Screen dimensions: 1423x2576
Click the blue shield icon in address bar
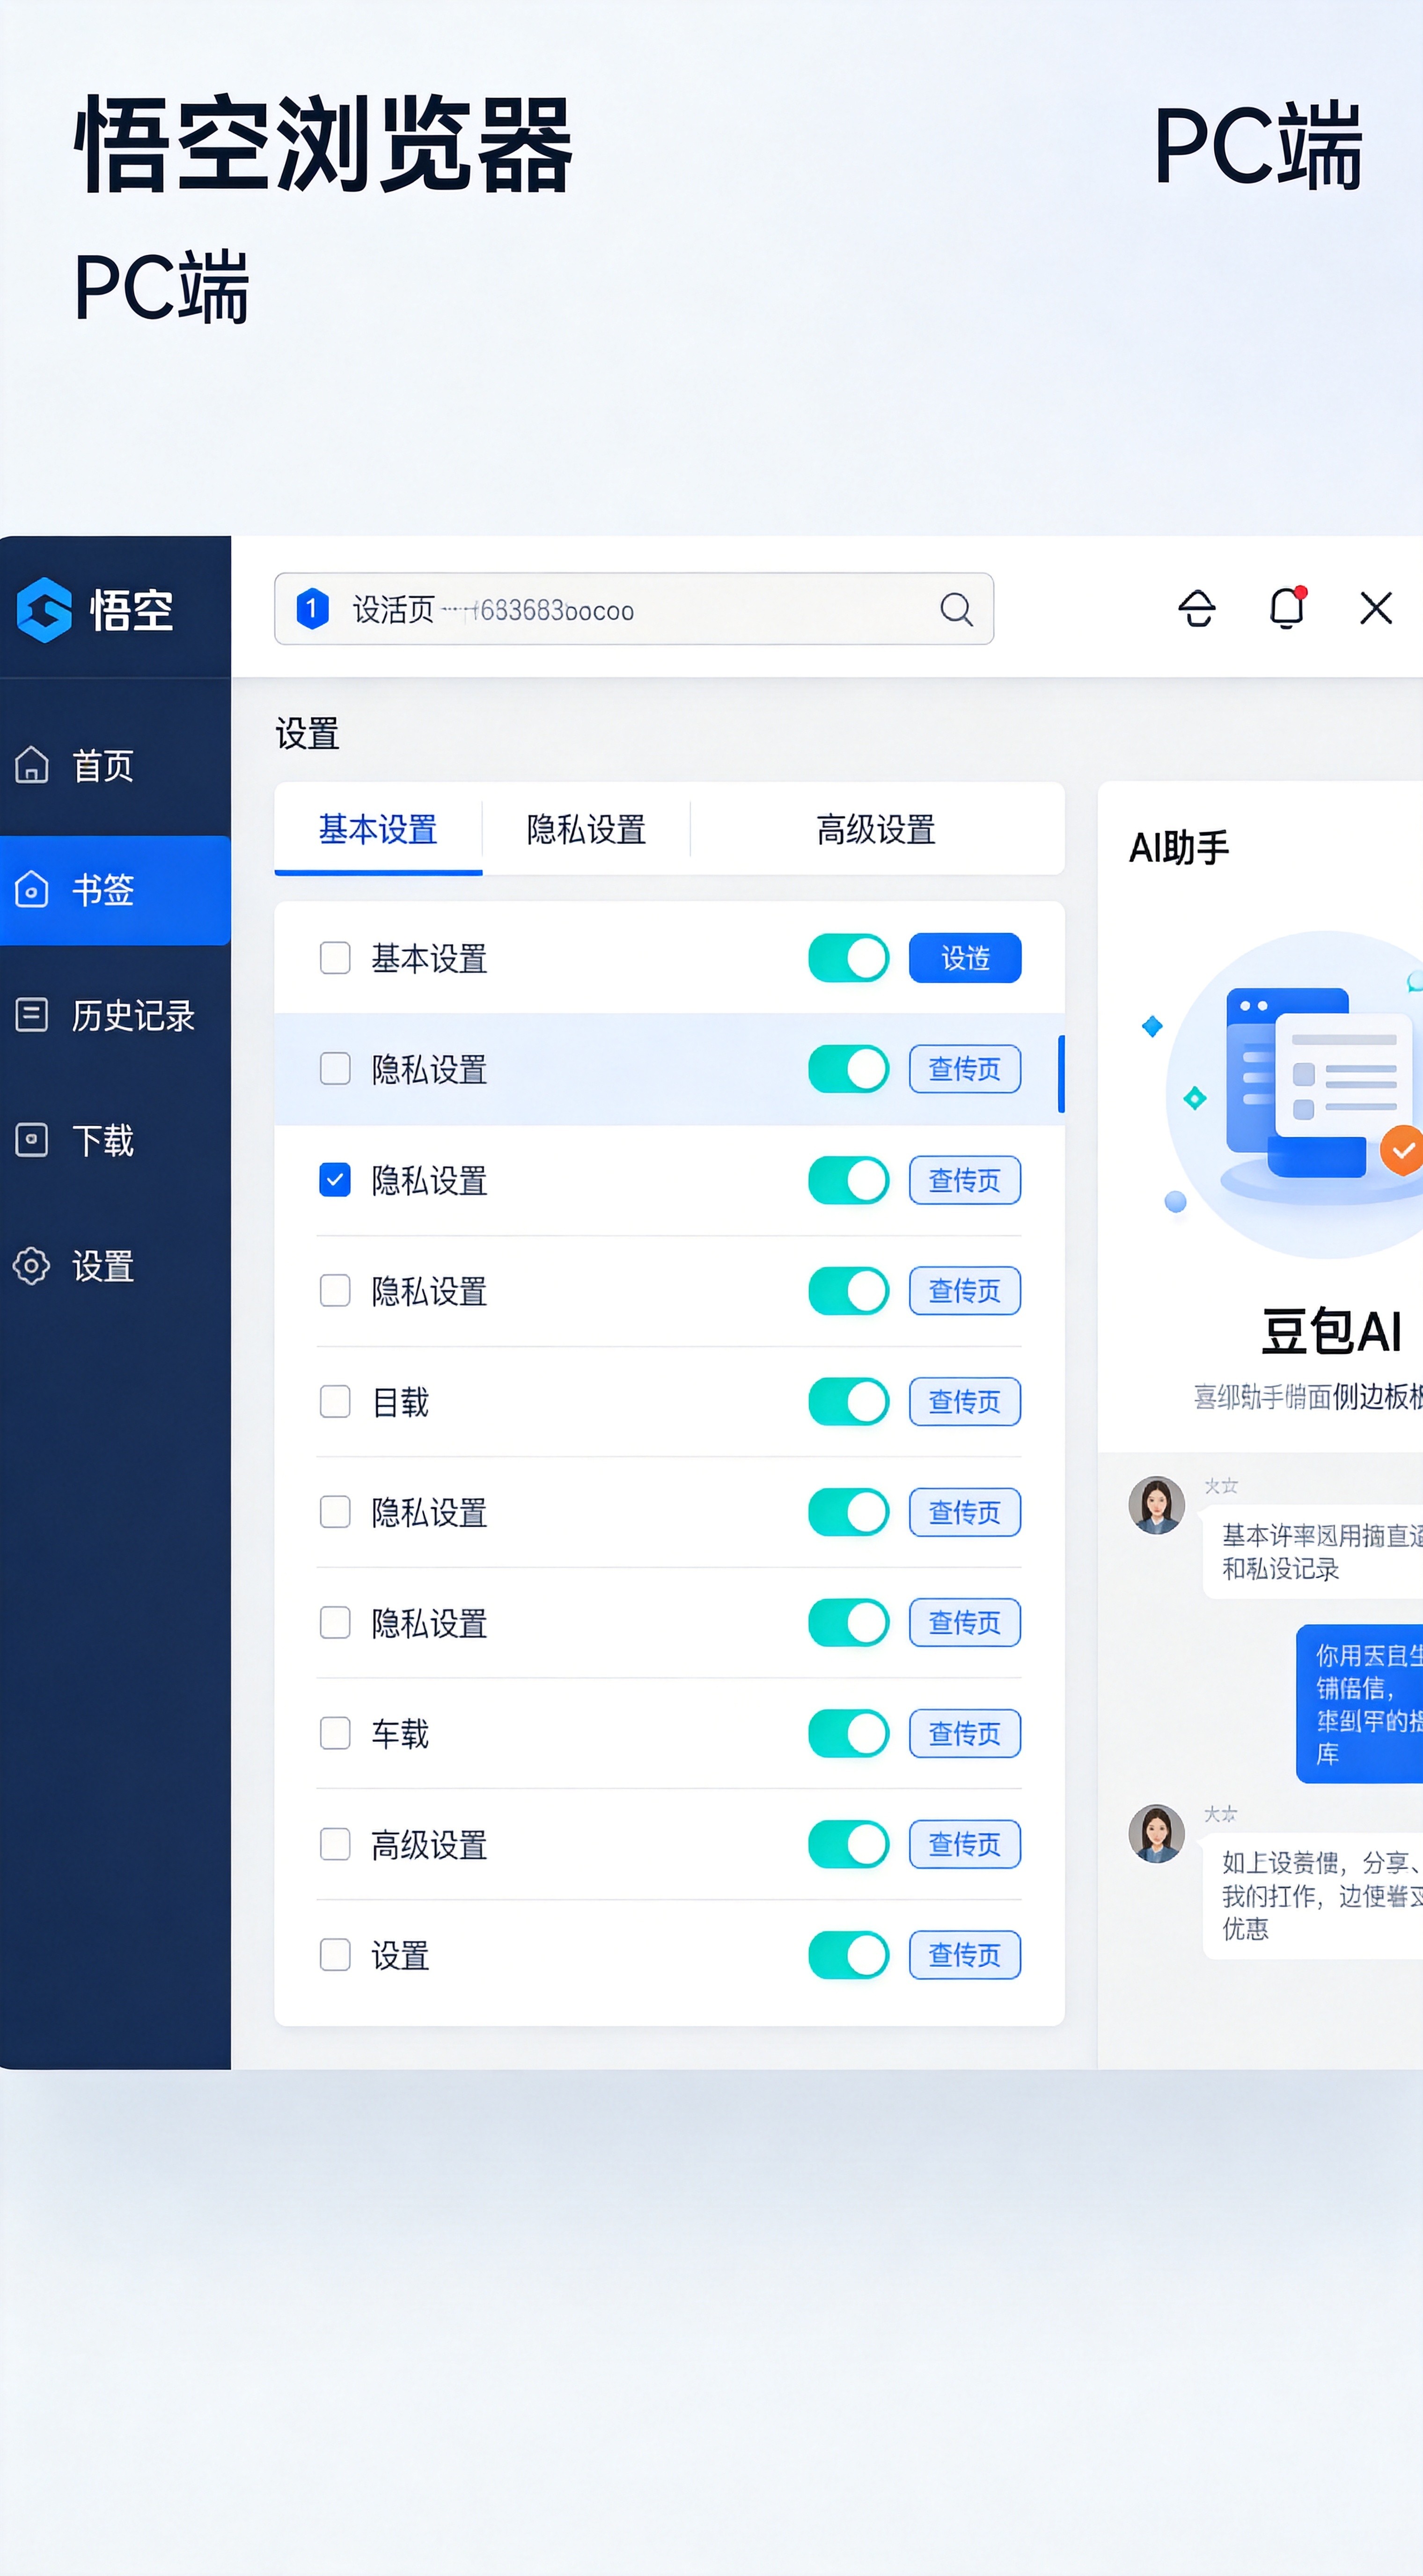click(312, 609)
